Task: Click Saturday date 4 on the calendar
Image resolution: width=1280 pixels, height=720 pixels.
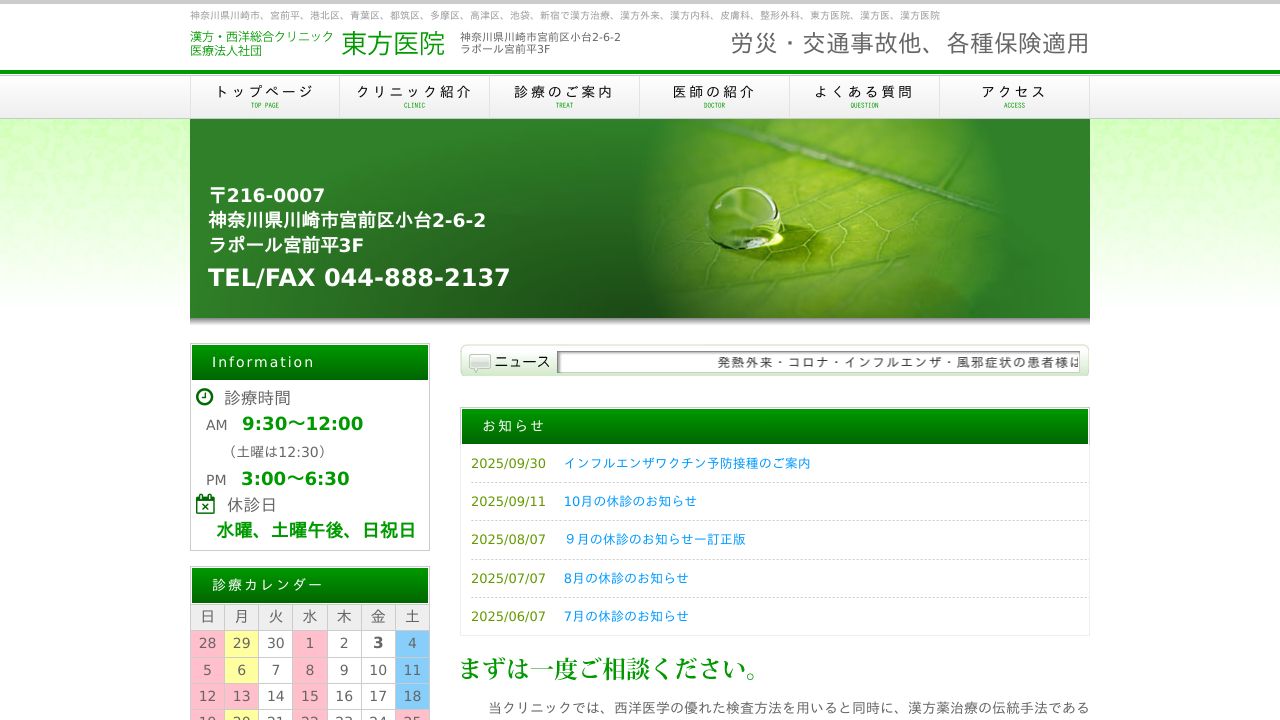Action: click(412, 643)
